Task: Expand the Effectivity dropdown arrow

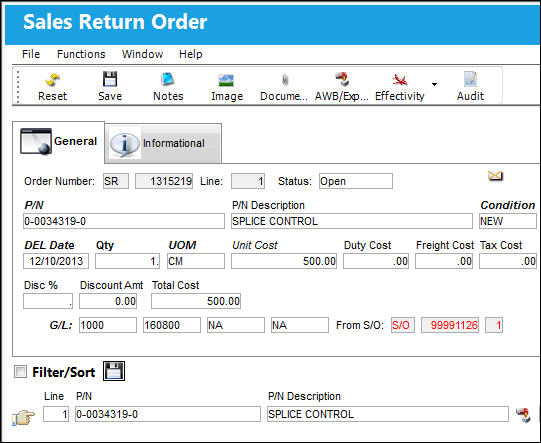Action: pyautogui.click(x=434, y=84)
